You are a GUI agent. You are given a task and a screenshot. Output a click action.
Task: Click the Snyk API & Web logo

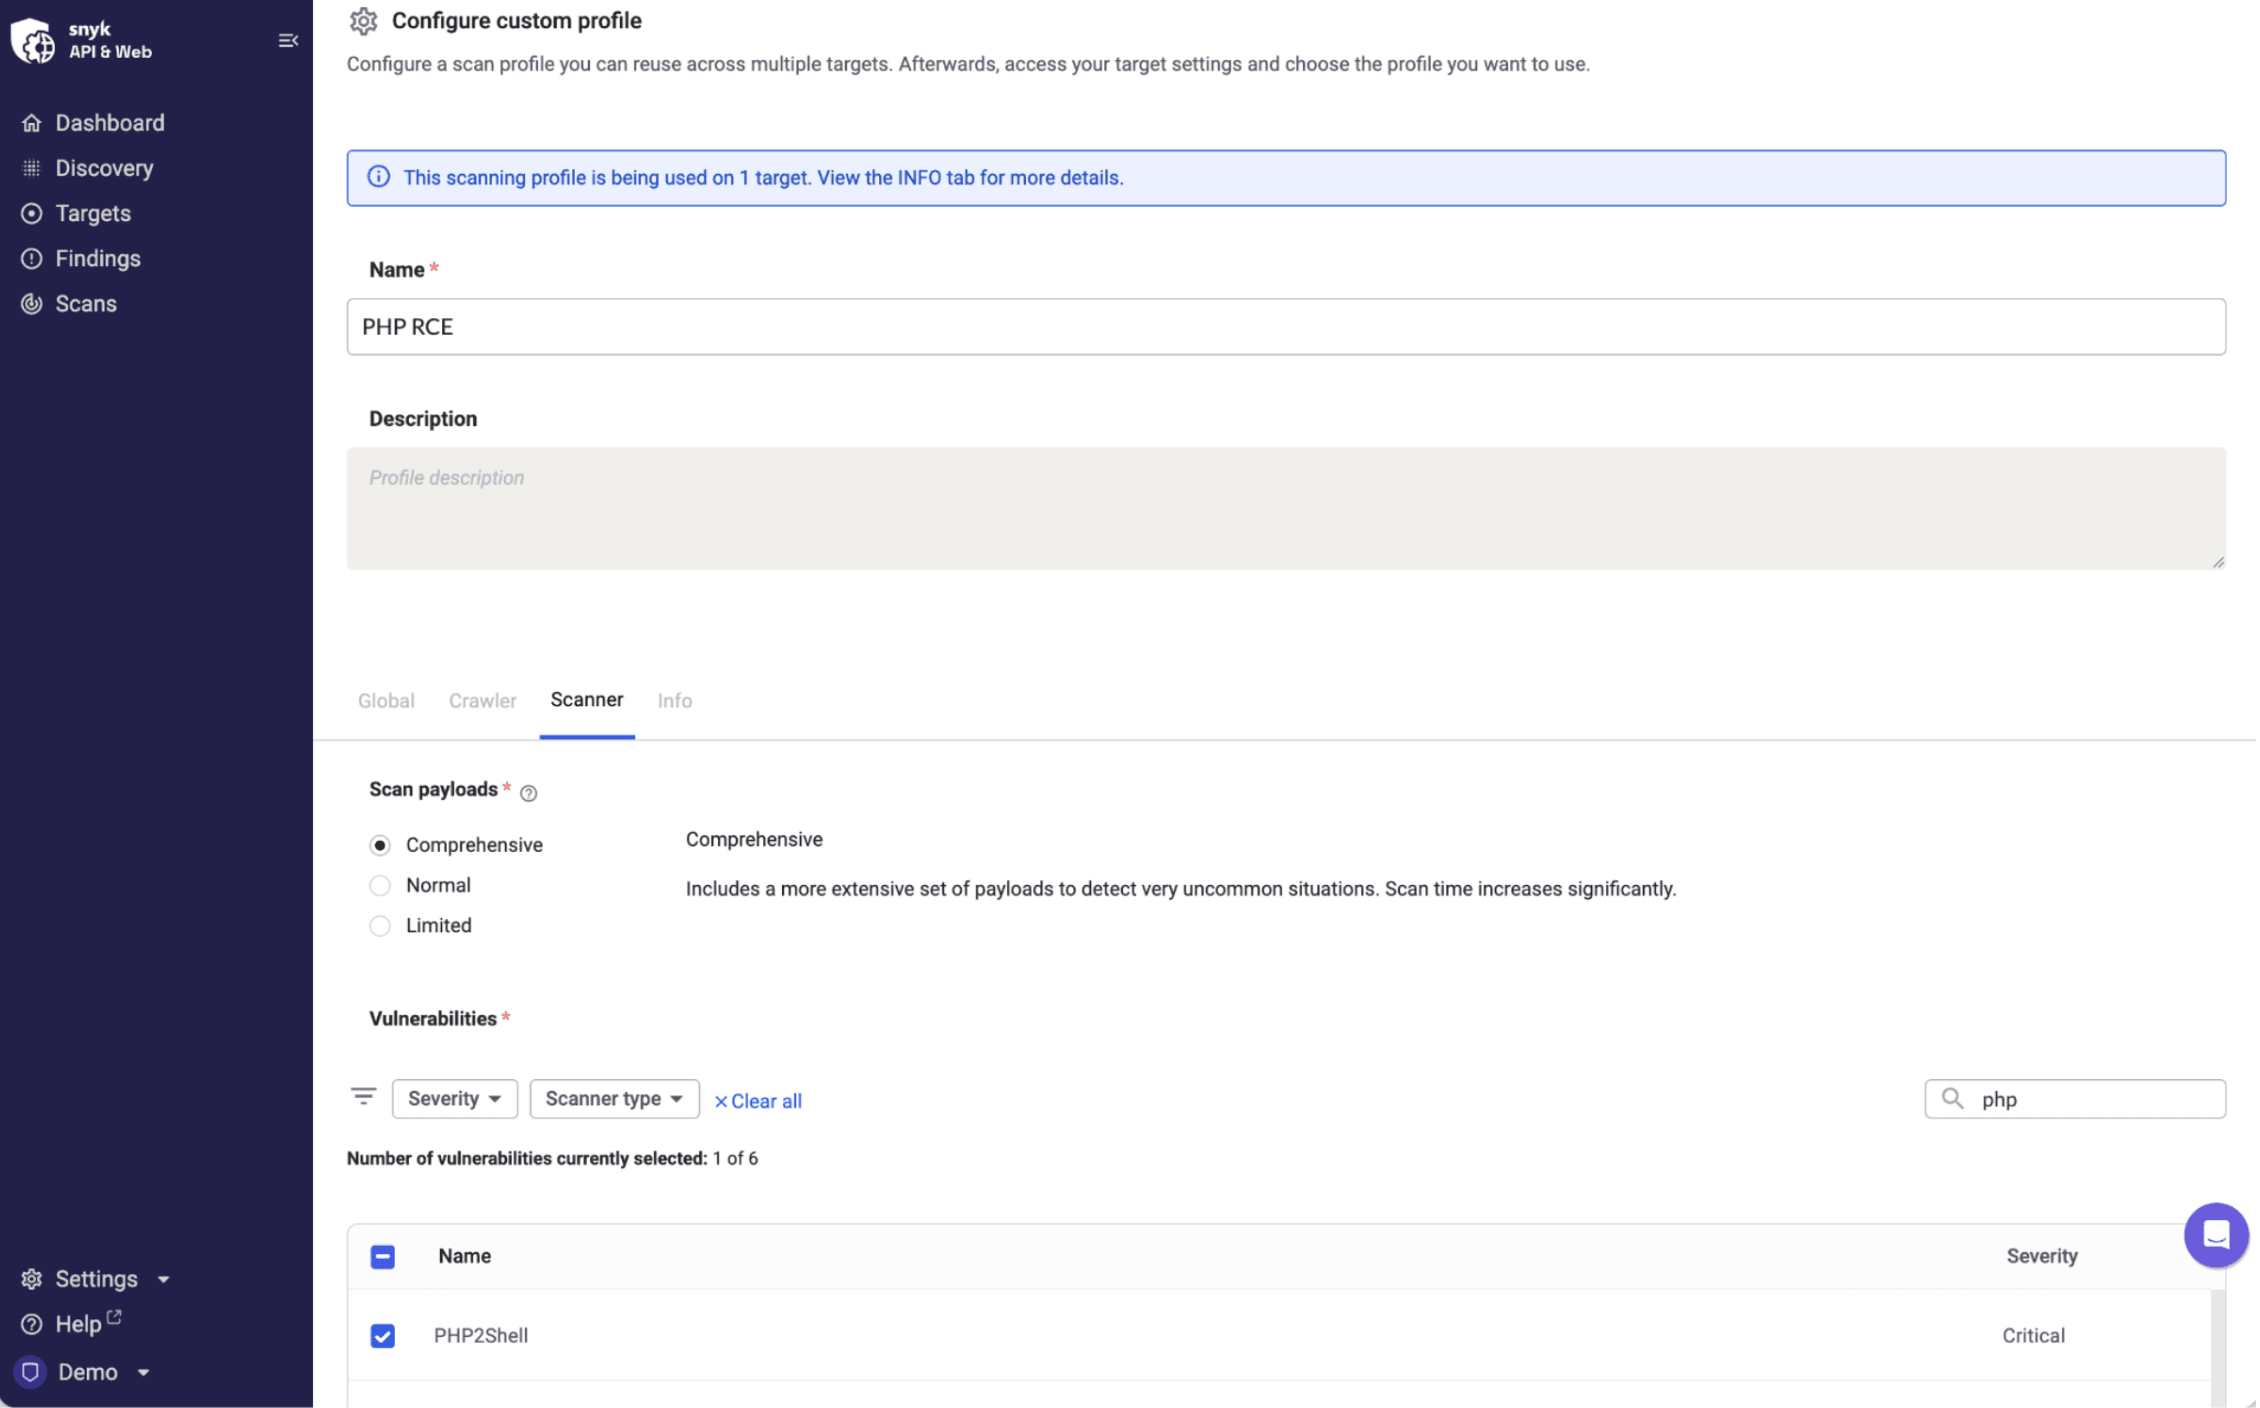(82, 40)
